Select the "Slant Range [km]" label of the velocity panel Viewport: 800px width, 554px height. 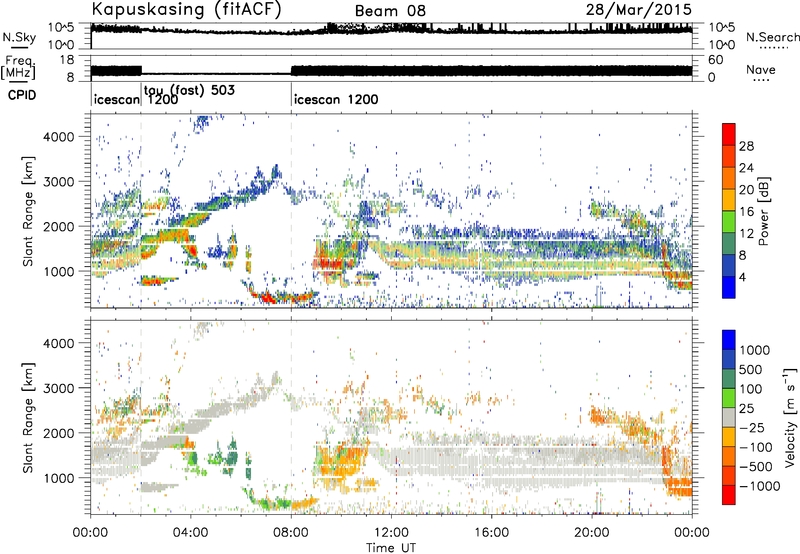[28, 418]
